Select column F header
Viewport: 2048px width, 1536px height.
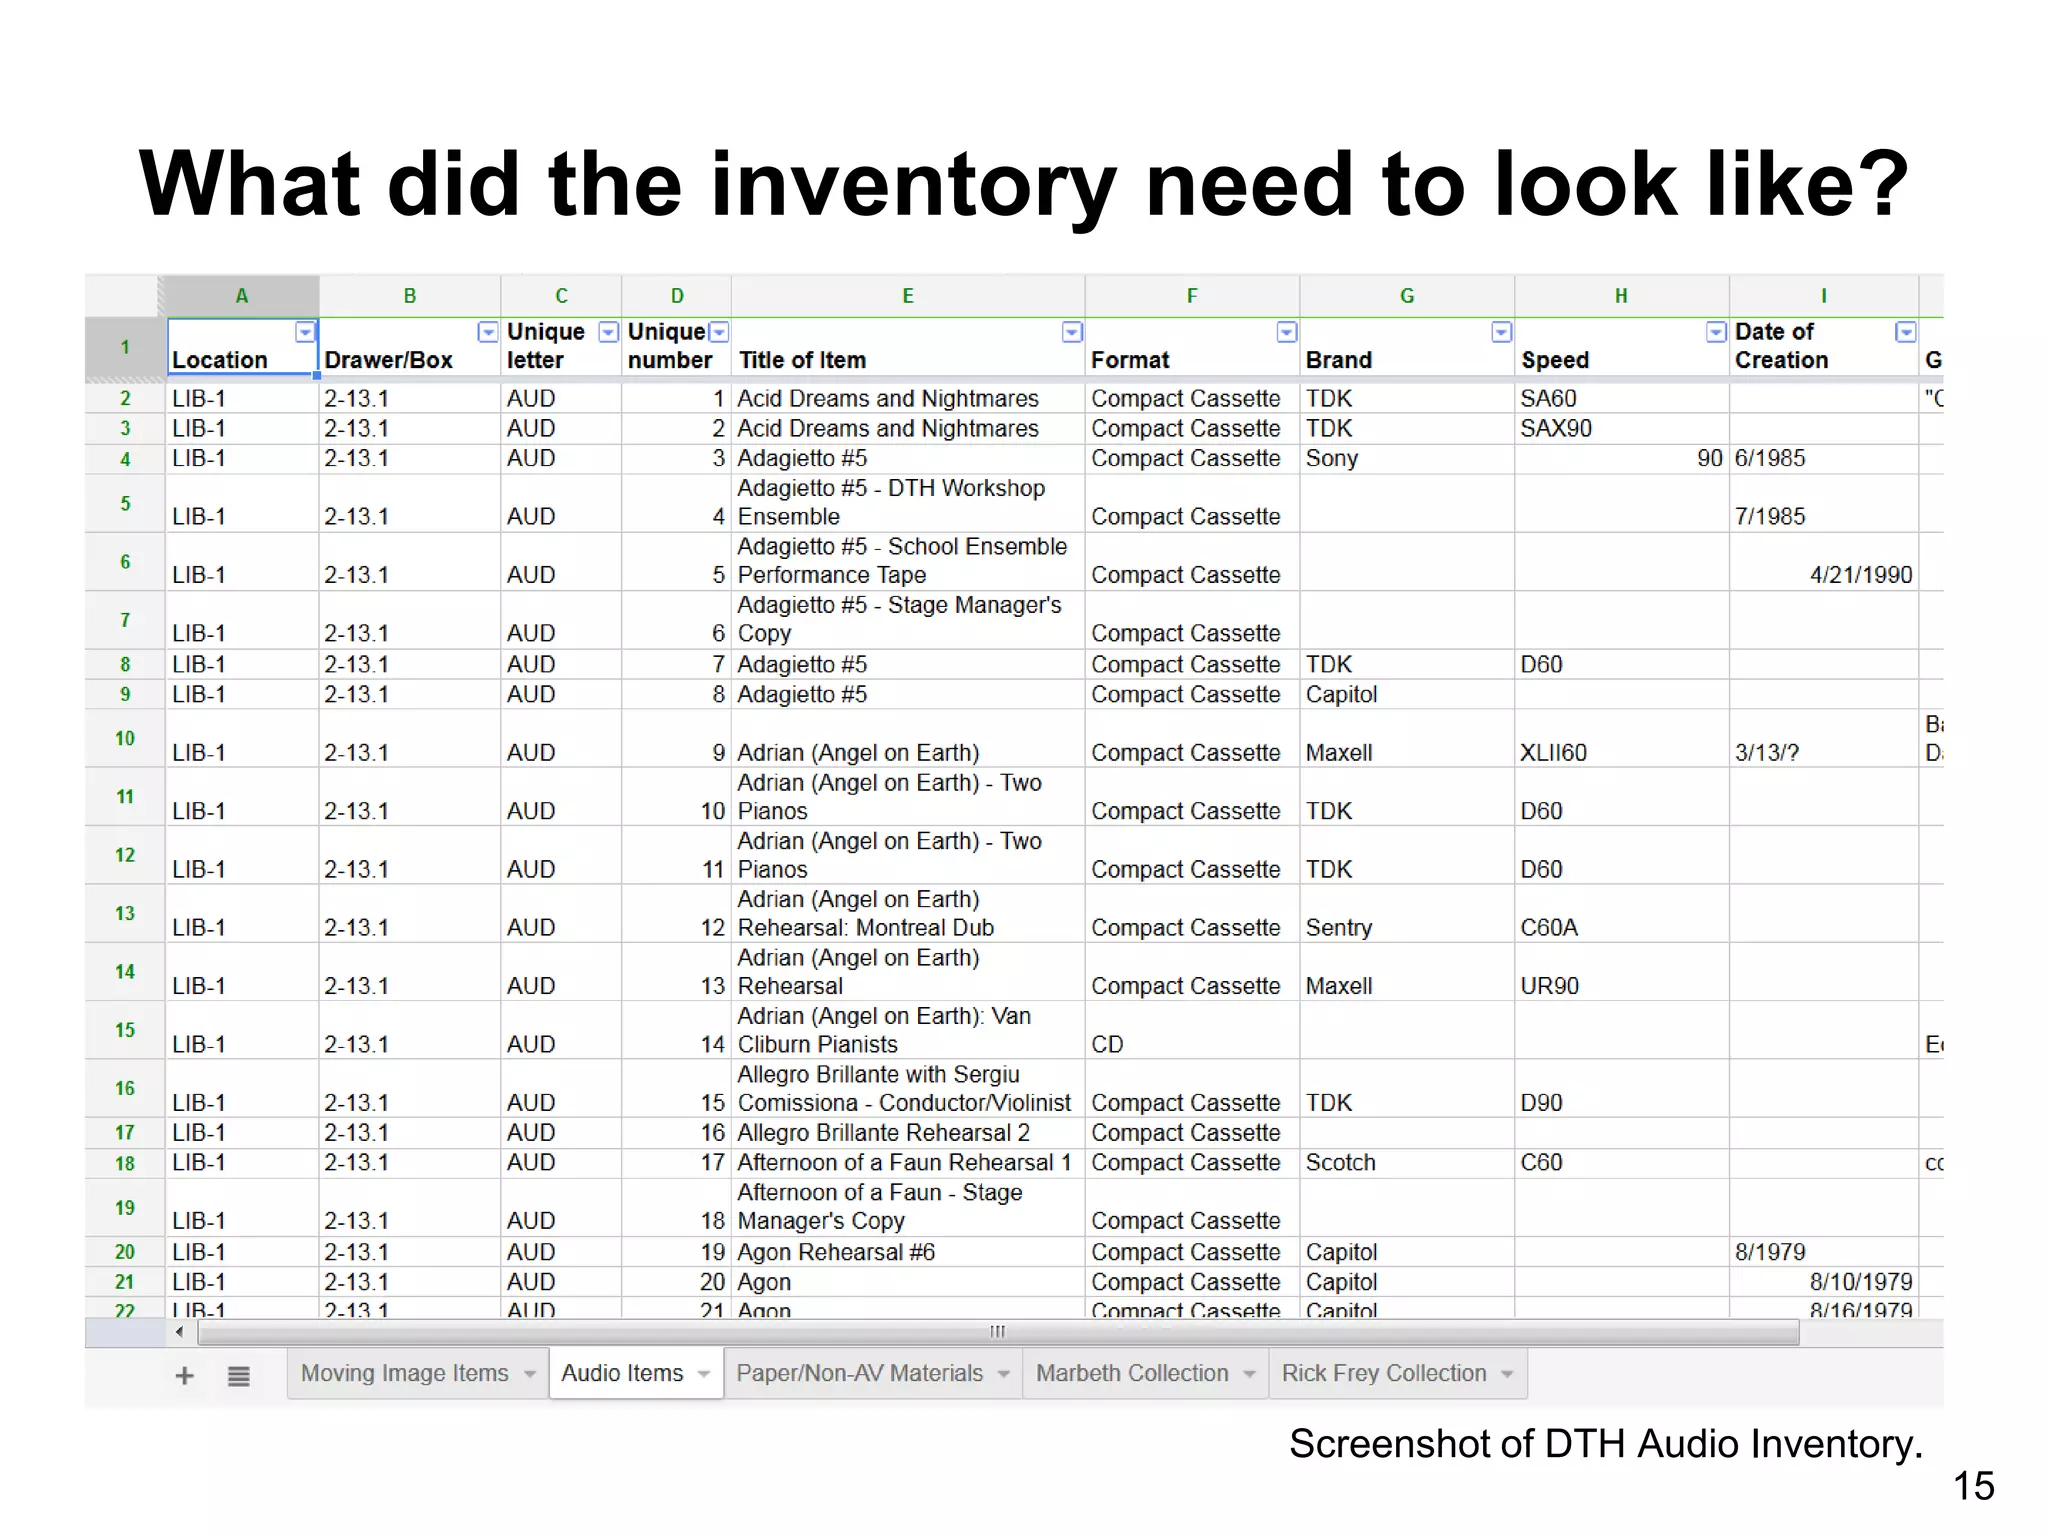(x=1192, y=296)
